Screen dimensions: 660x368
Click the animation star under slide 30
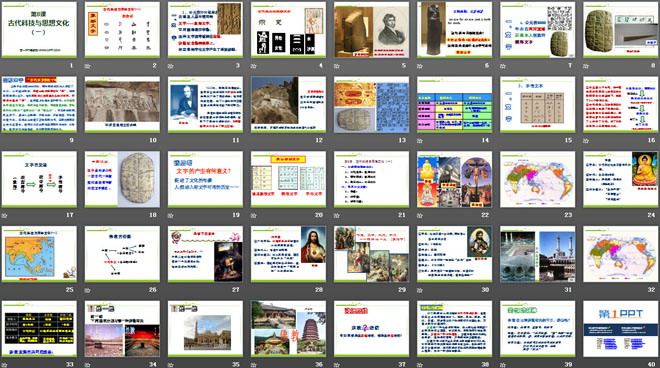[x=420, y=290]
